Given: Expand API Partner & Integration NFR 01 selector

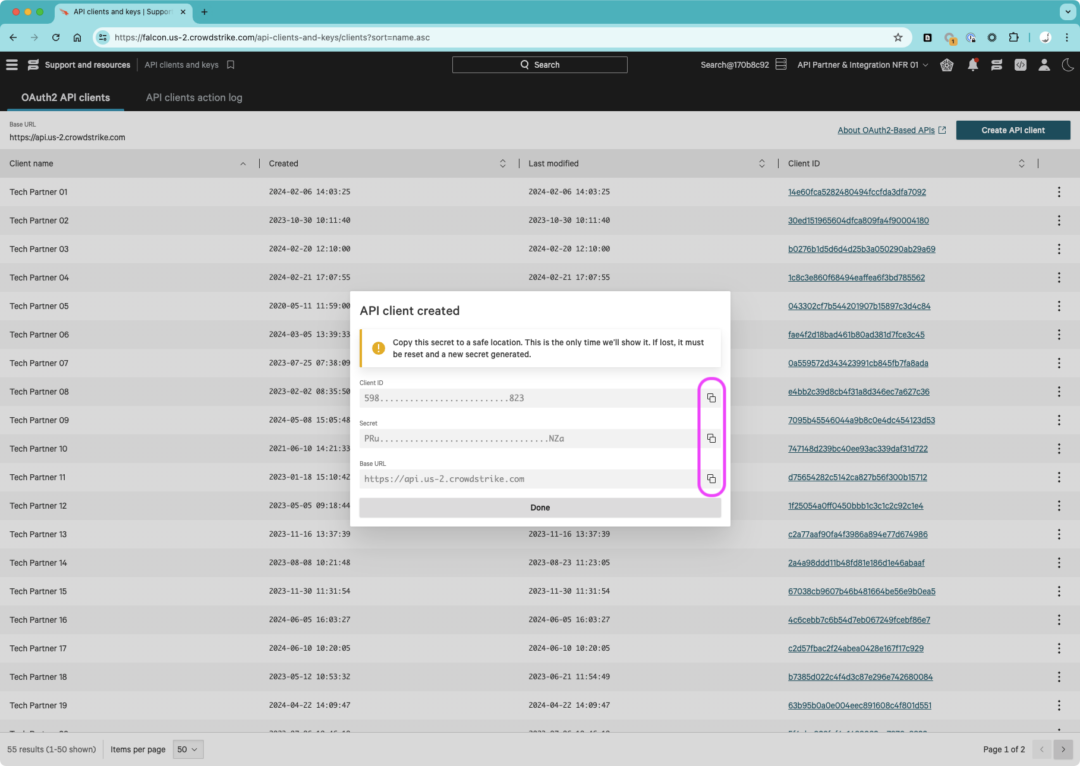Looking at the screenshot, I should point(862,65).
